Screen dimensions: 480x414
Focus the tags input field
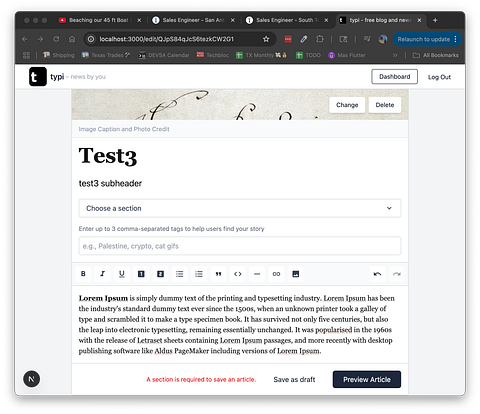point(240,246)
